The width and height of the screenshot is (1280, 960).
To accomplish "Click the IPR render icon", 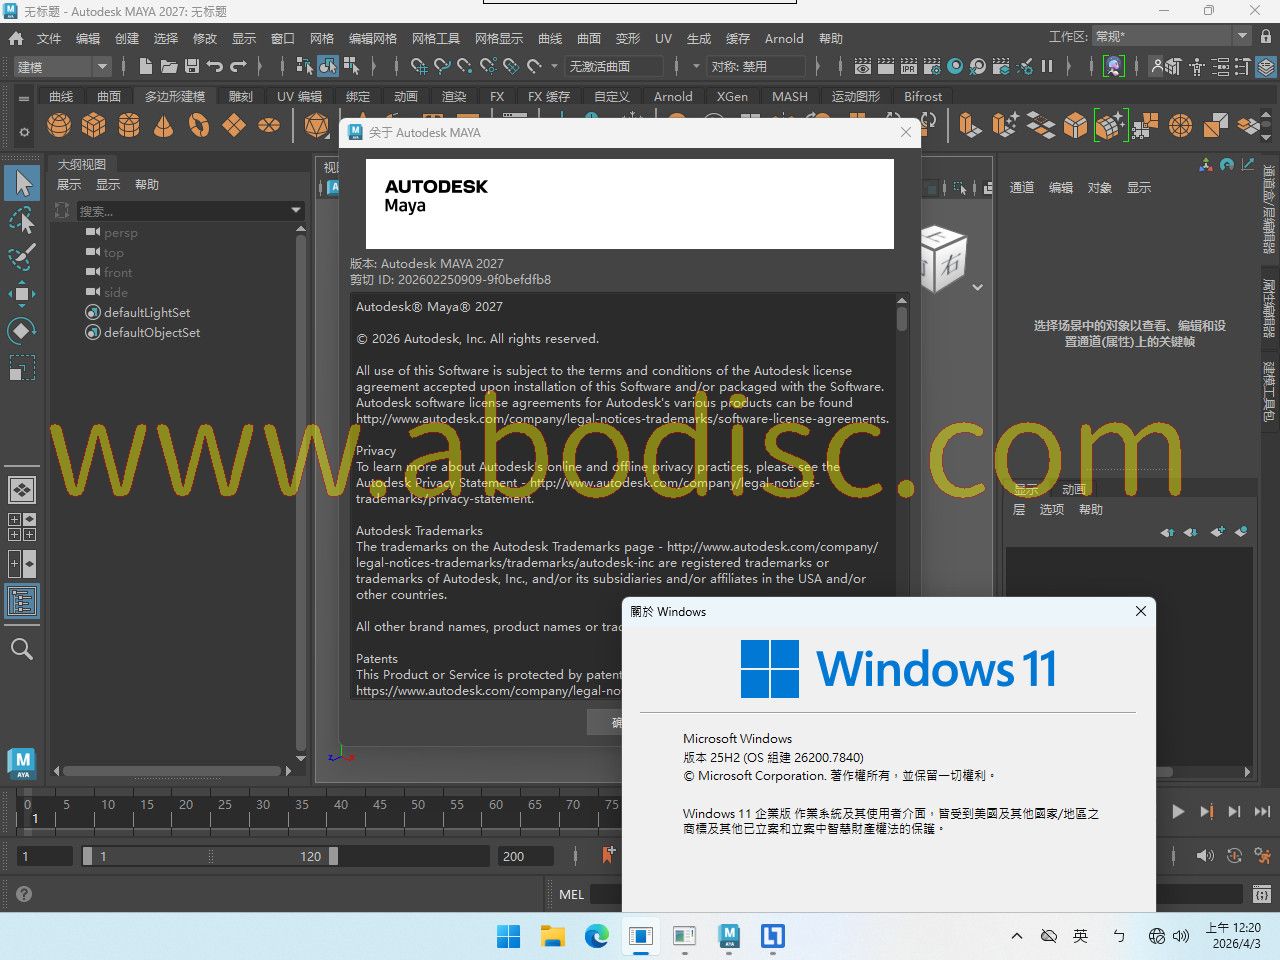I will (909, 67).
